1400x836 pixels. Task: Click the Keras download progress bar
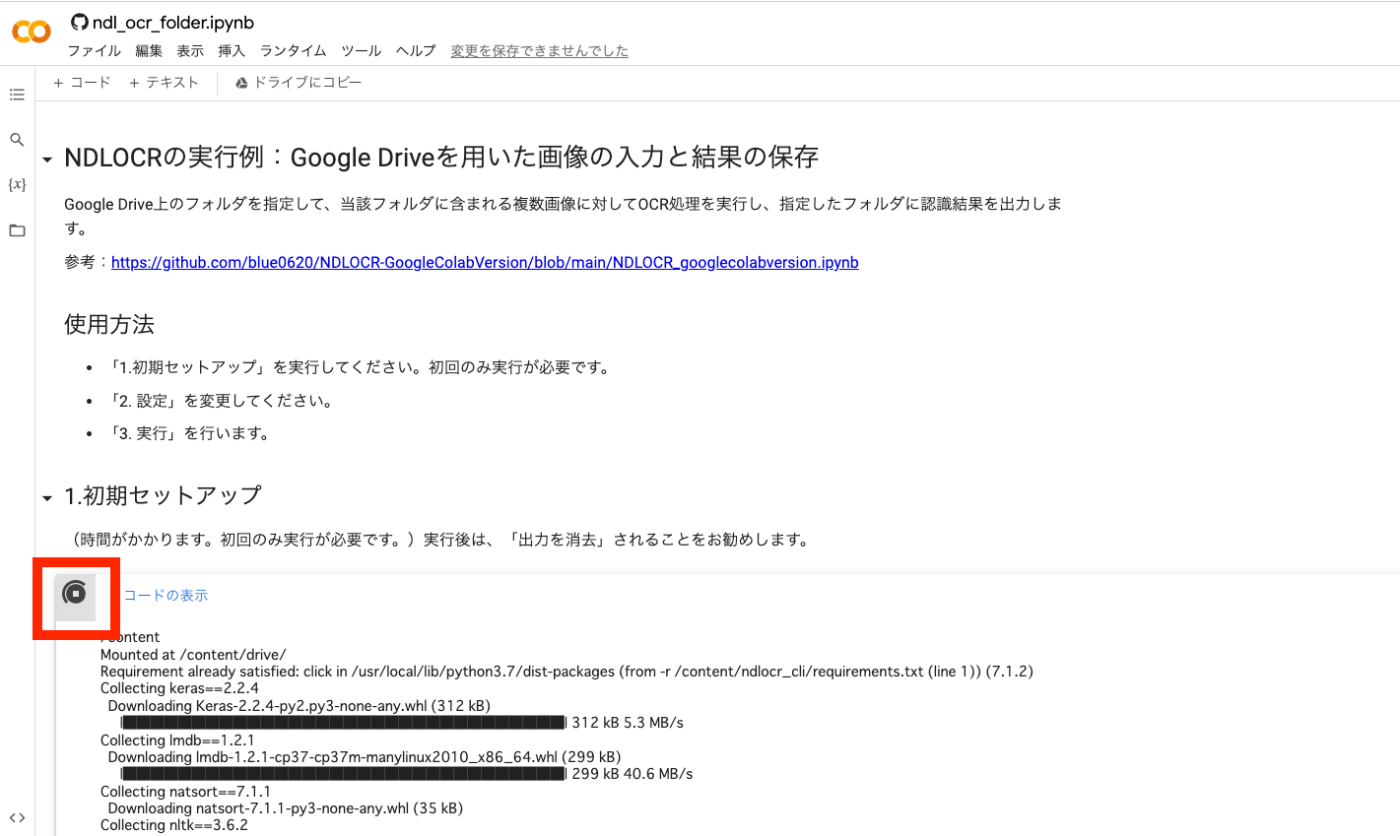click(344, 722)
